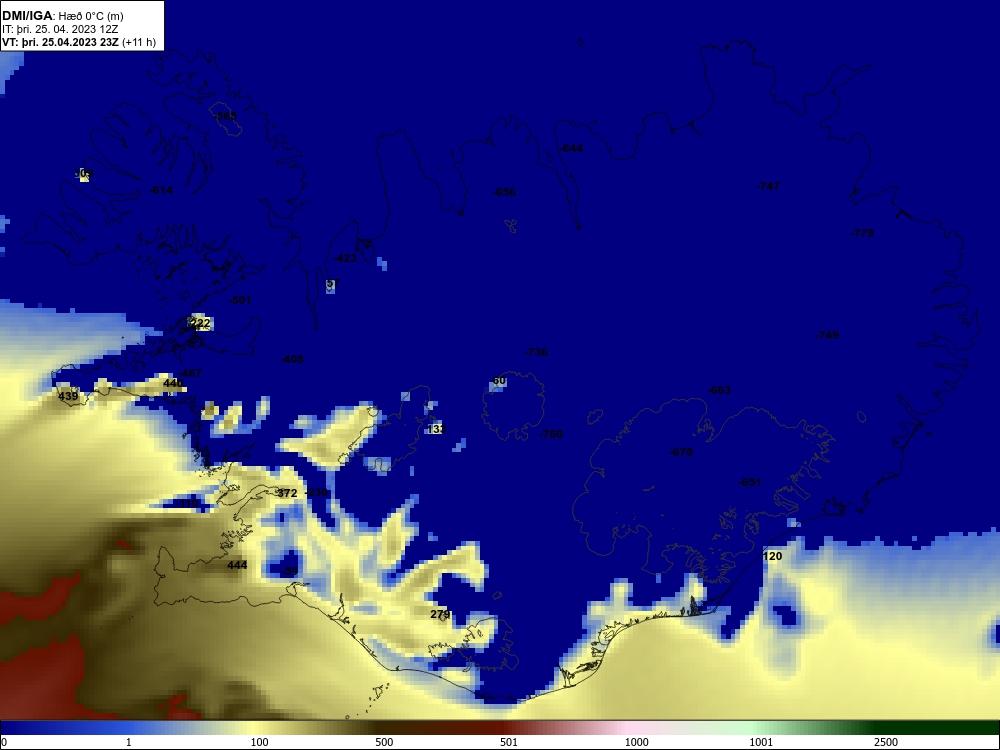The height and width of the screenshot is (750, 1000).
Task: Click the -467 value on the map
Action: [190, 373]
